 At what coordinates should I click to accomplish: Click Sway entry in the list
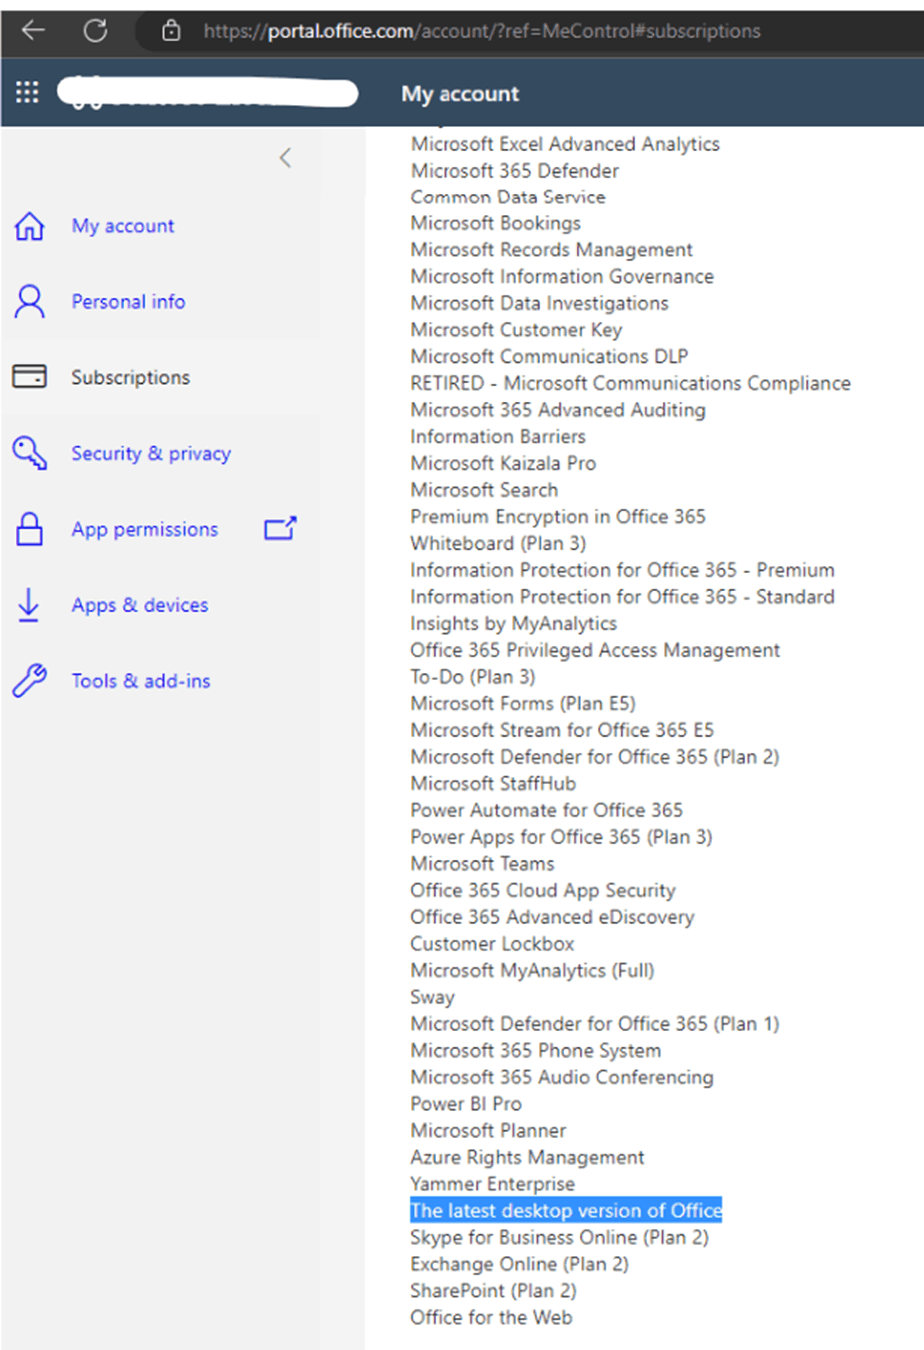pos(433,997)
